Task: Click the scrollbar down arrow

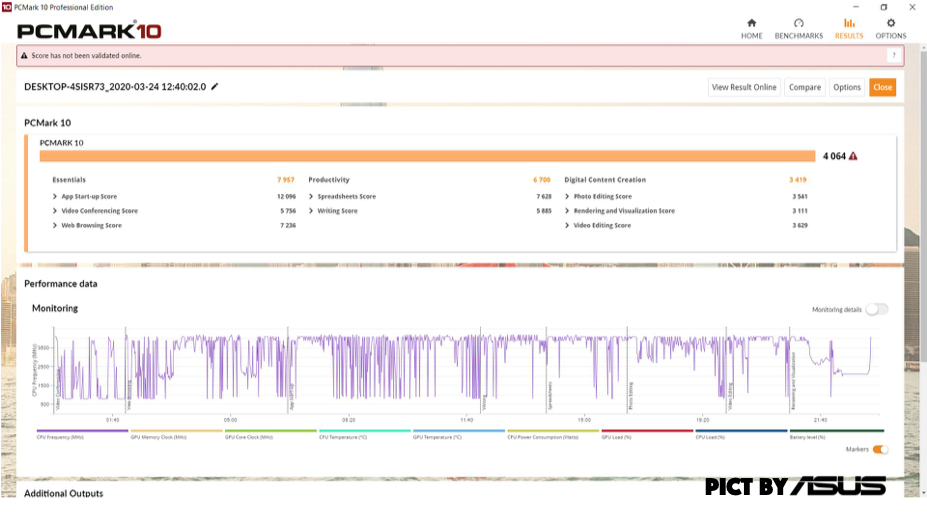Action: coord(922,492)
